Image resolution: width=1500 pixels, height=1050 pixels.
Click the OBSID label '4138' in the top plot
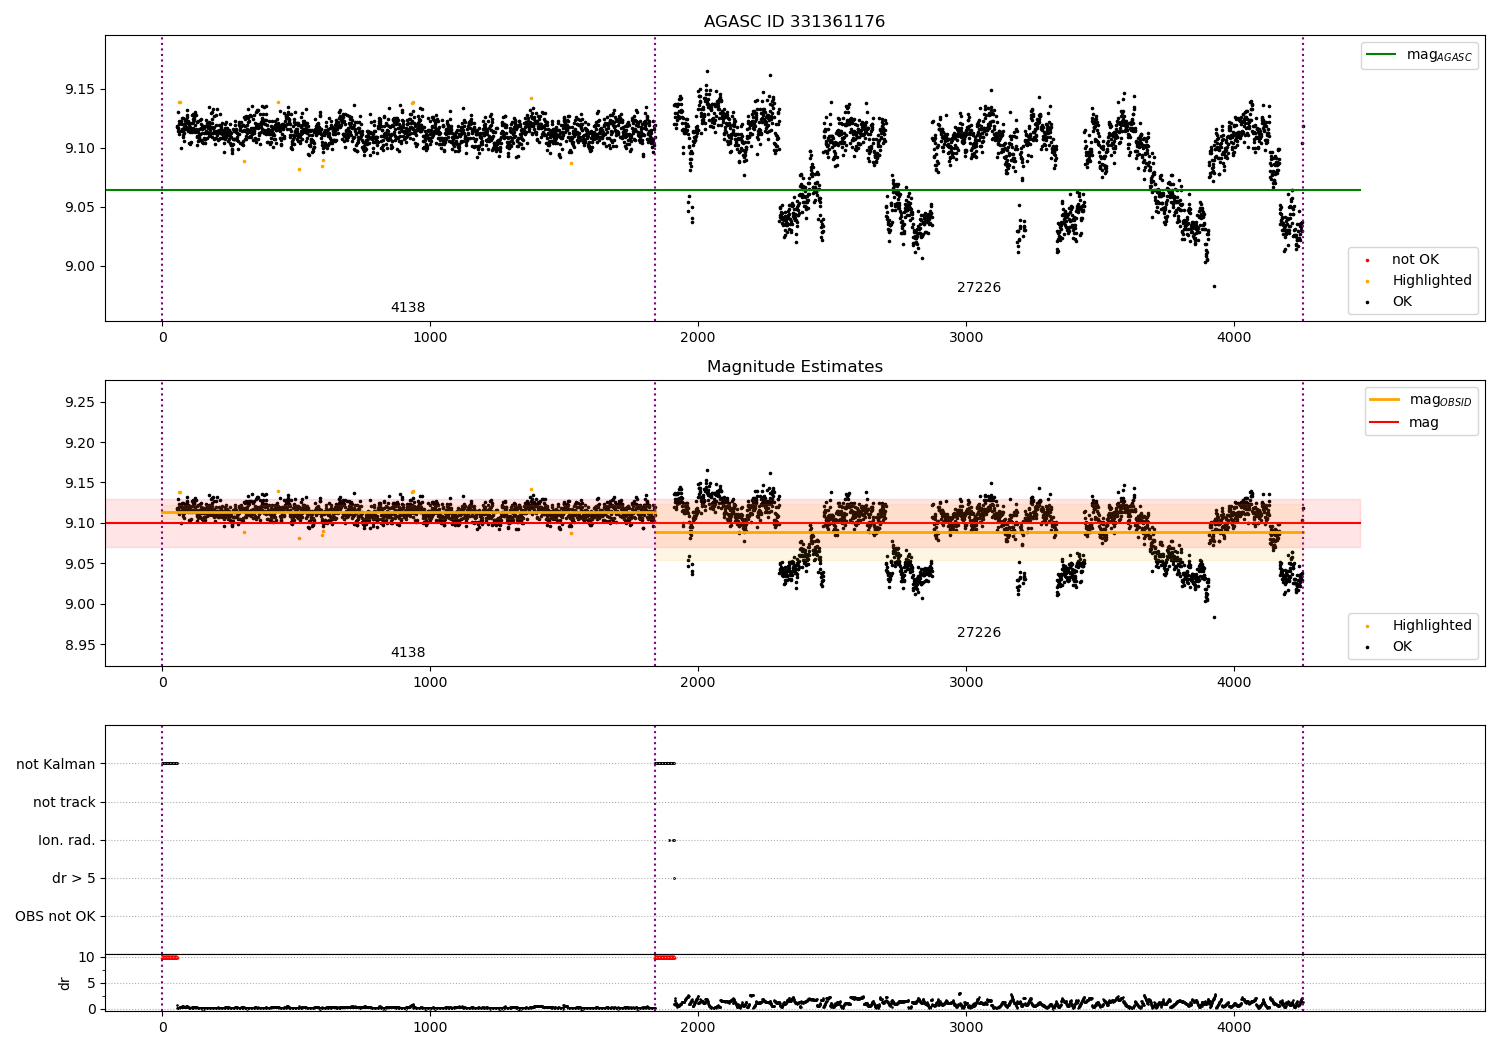coord(408,308)
